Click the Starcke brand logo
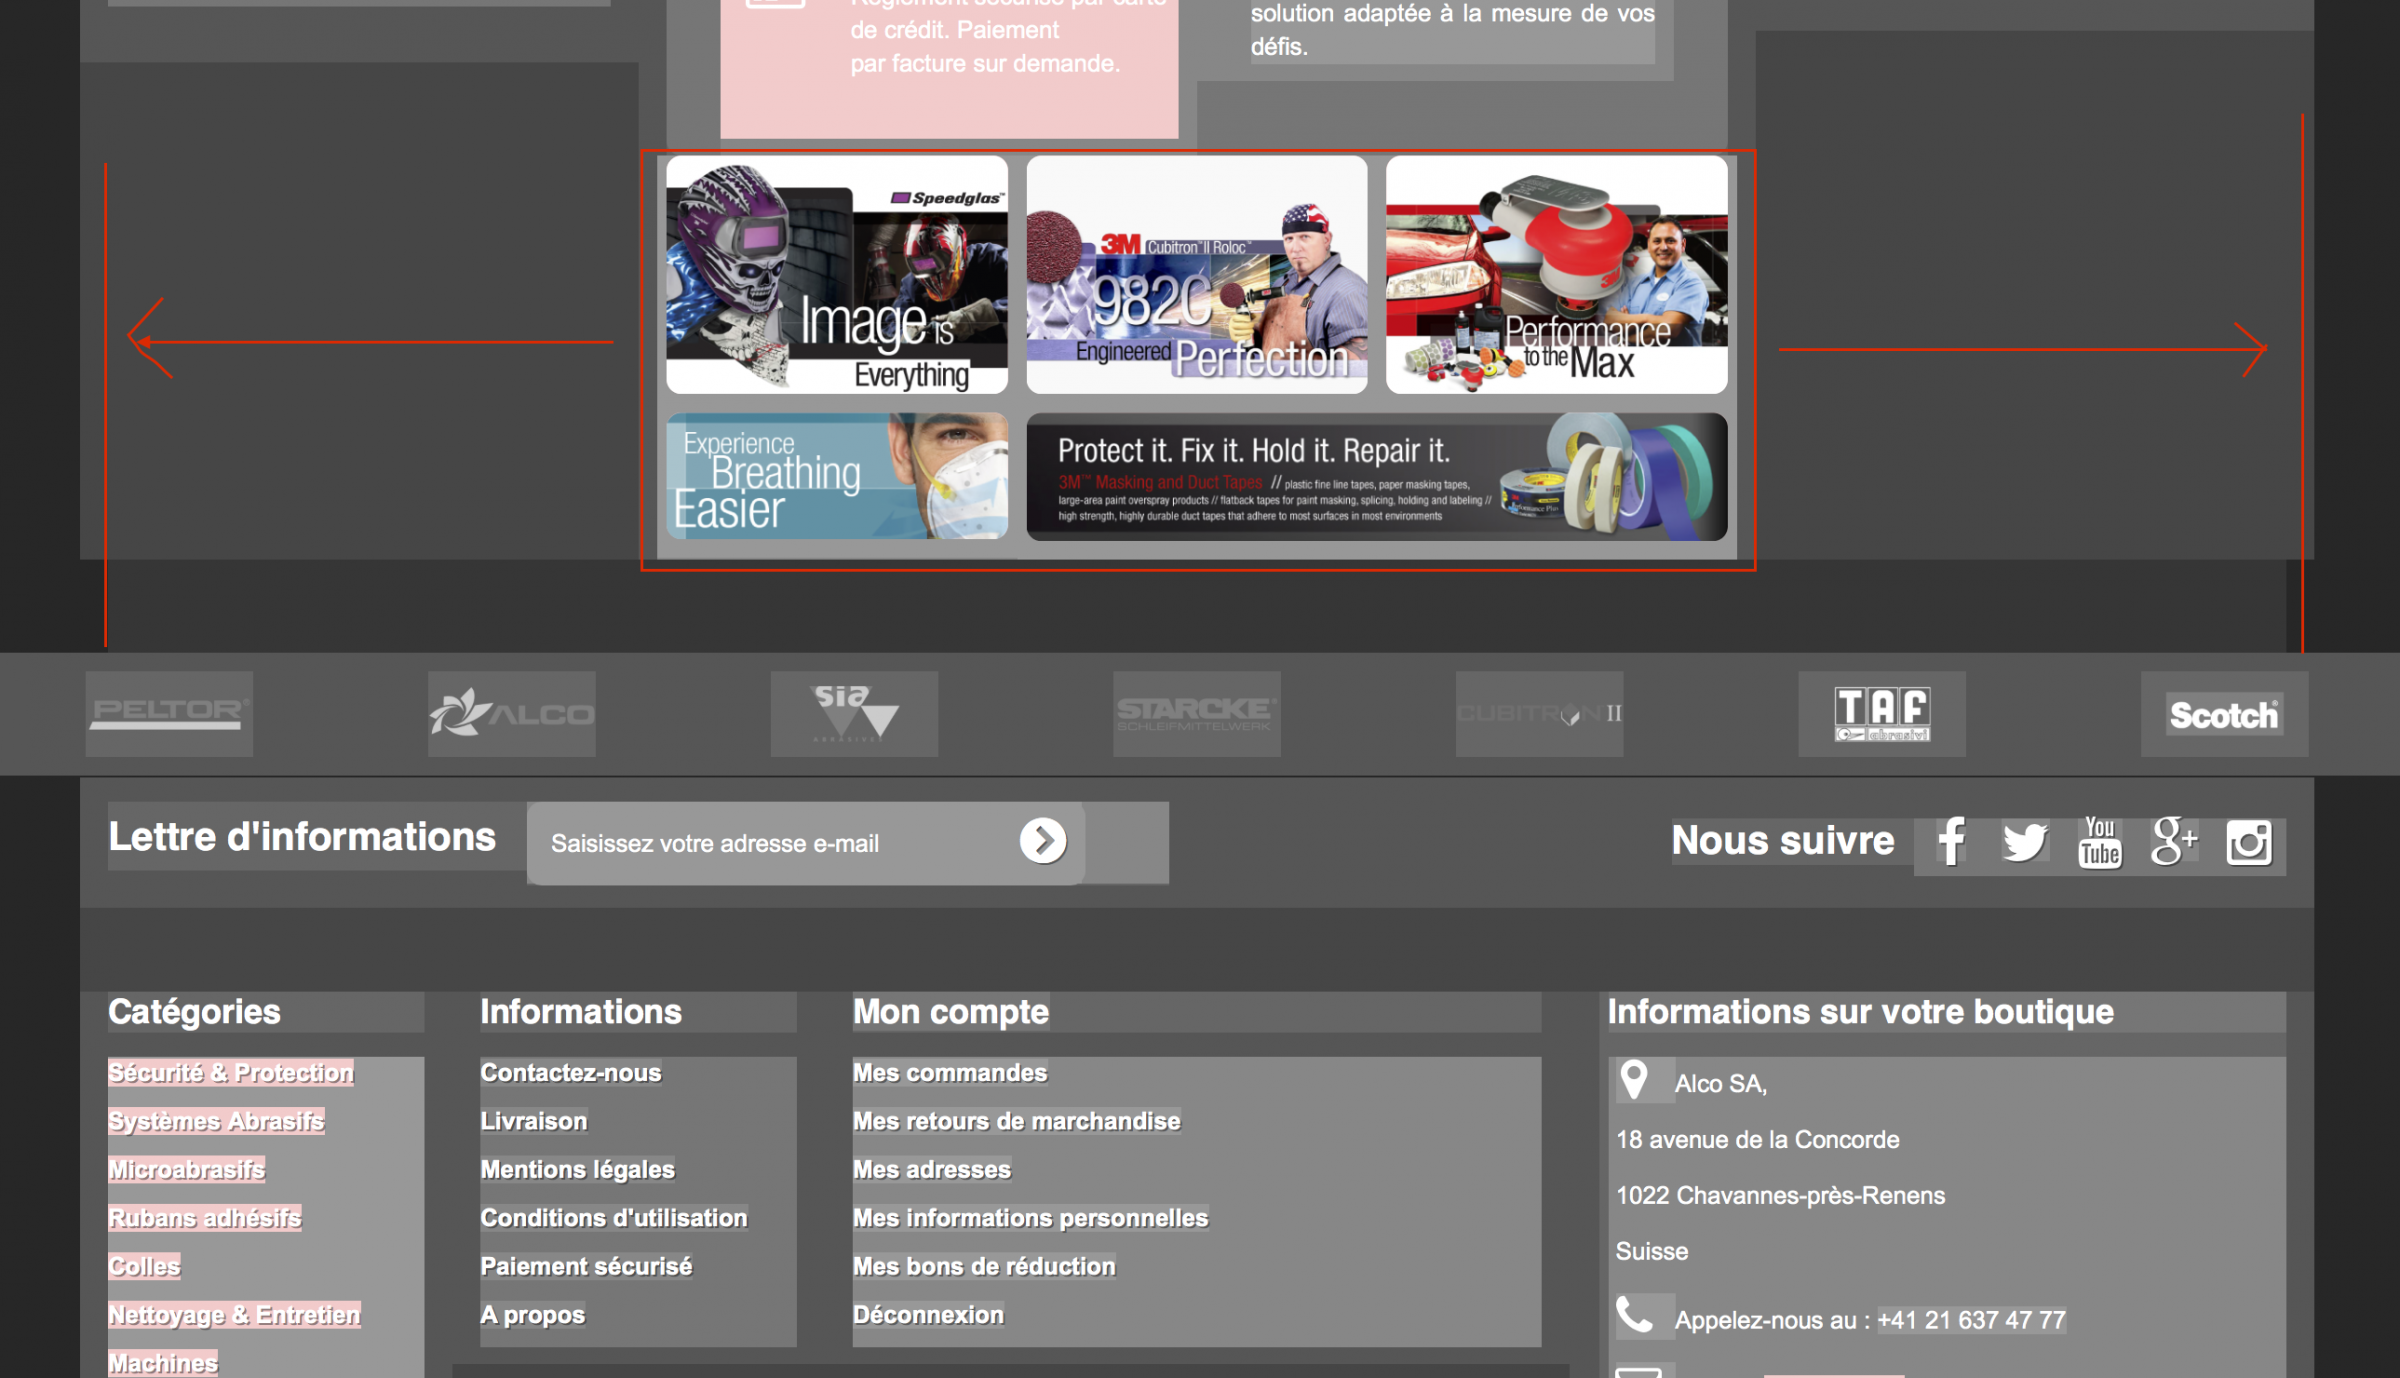 point(1196,714)
